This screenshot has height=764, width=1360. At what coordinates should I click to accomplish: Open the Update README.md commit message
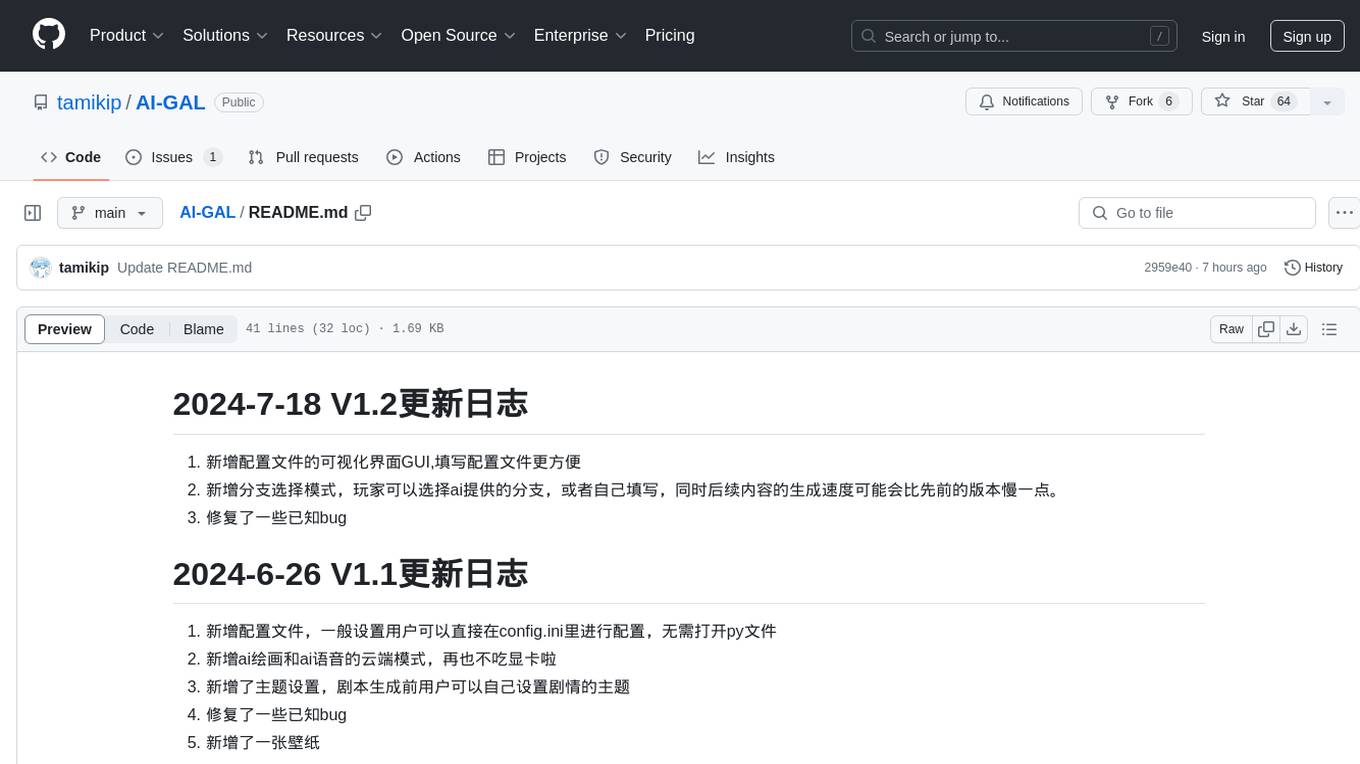(x=184, y=267)
